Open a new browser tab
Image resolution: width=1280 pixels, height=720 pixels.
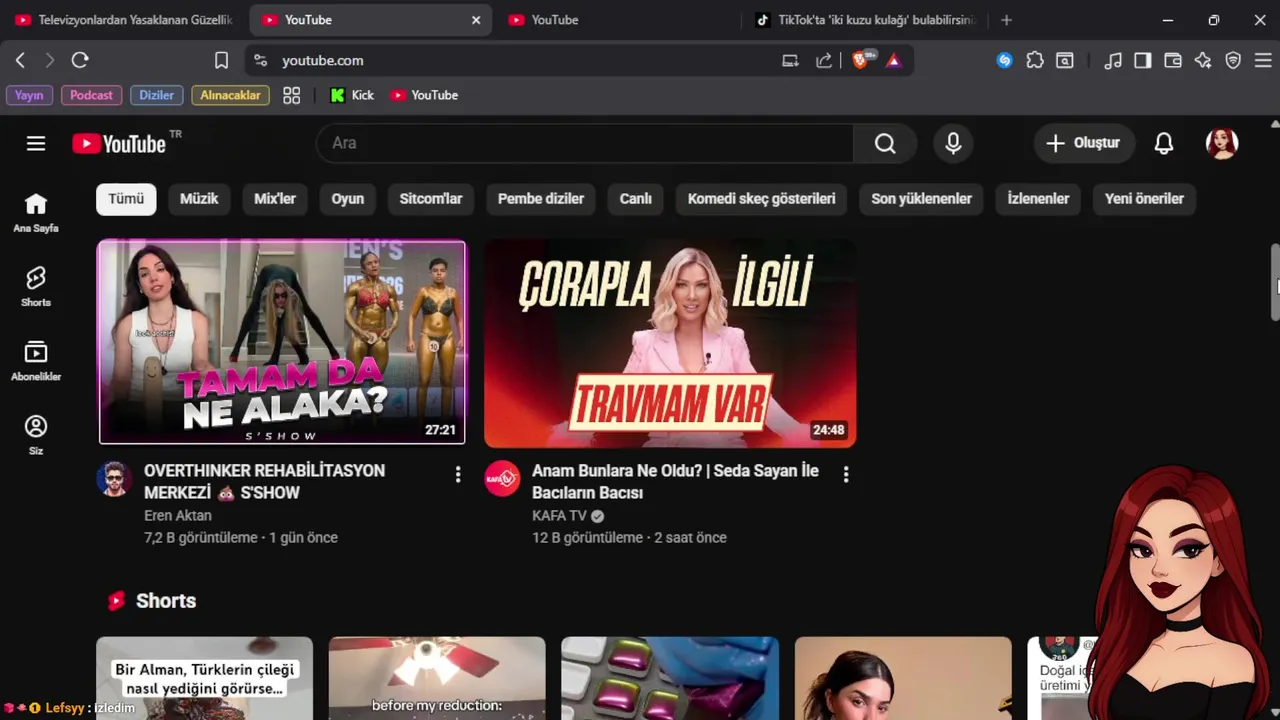tap(1007, 20)
